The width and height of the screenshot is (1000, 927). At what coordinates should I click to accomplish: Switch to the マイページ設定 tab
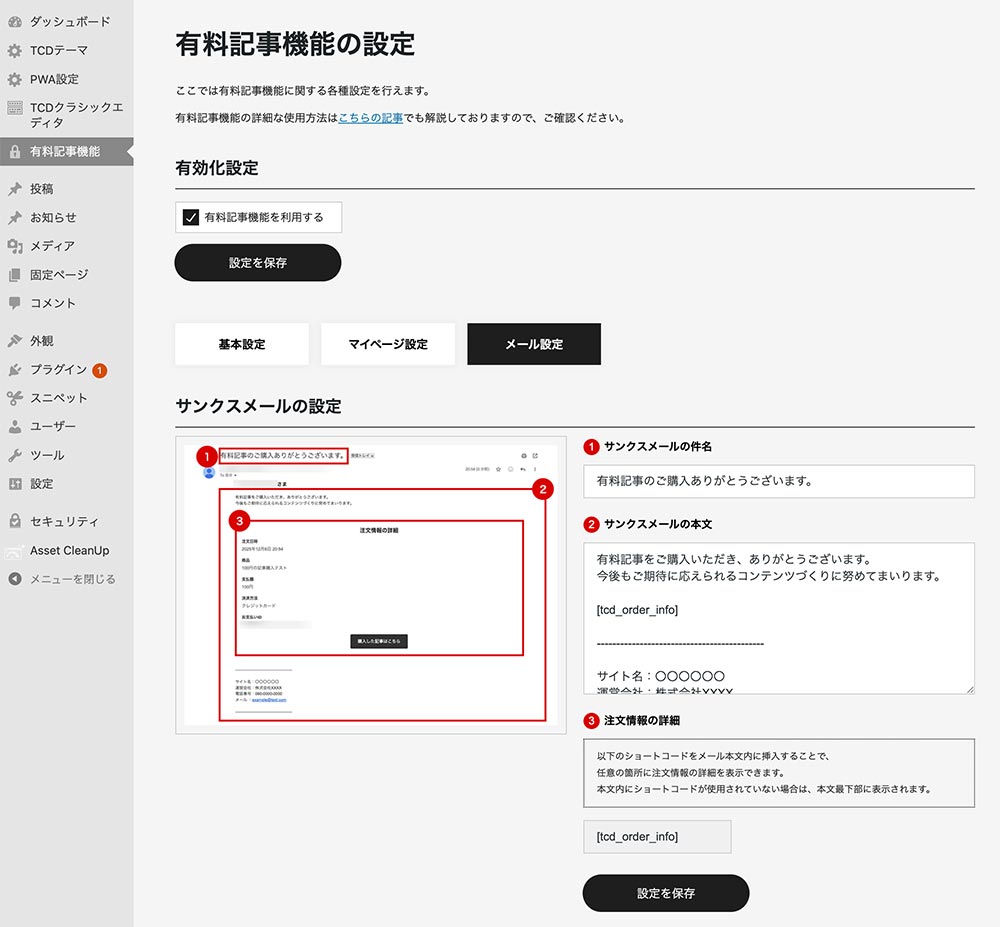[x=388, y=344]
